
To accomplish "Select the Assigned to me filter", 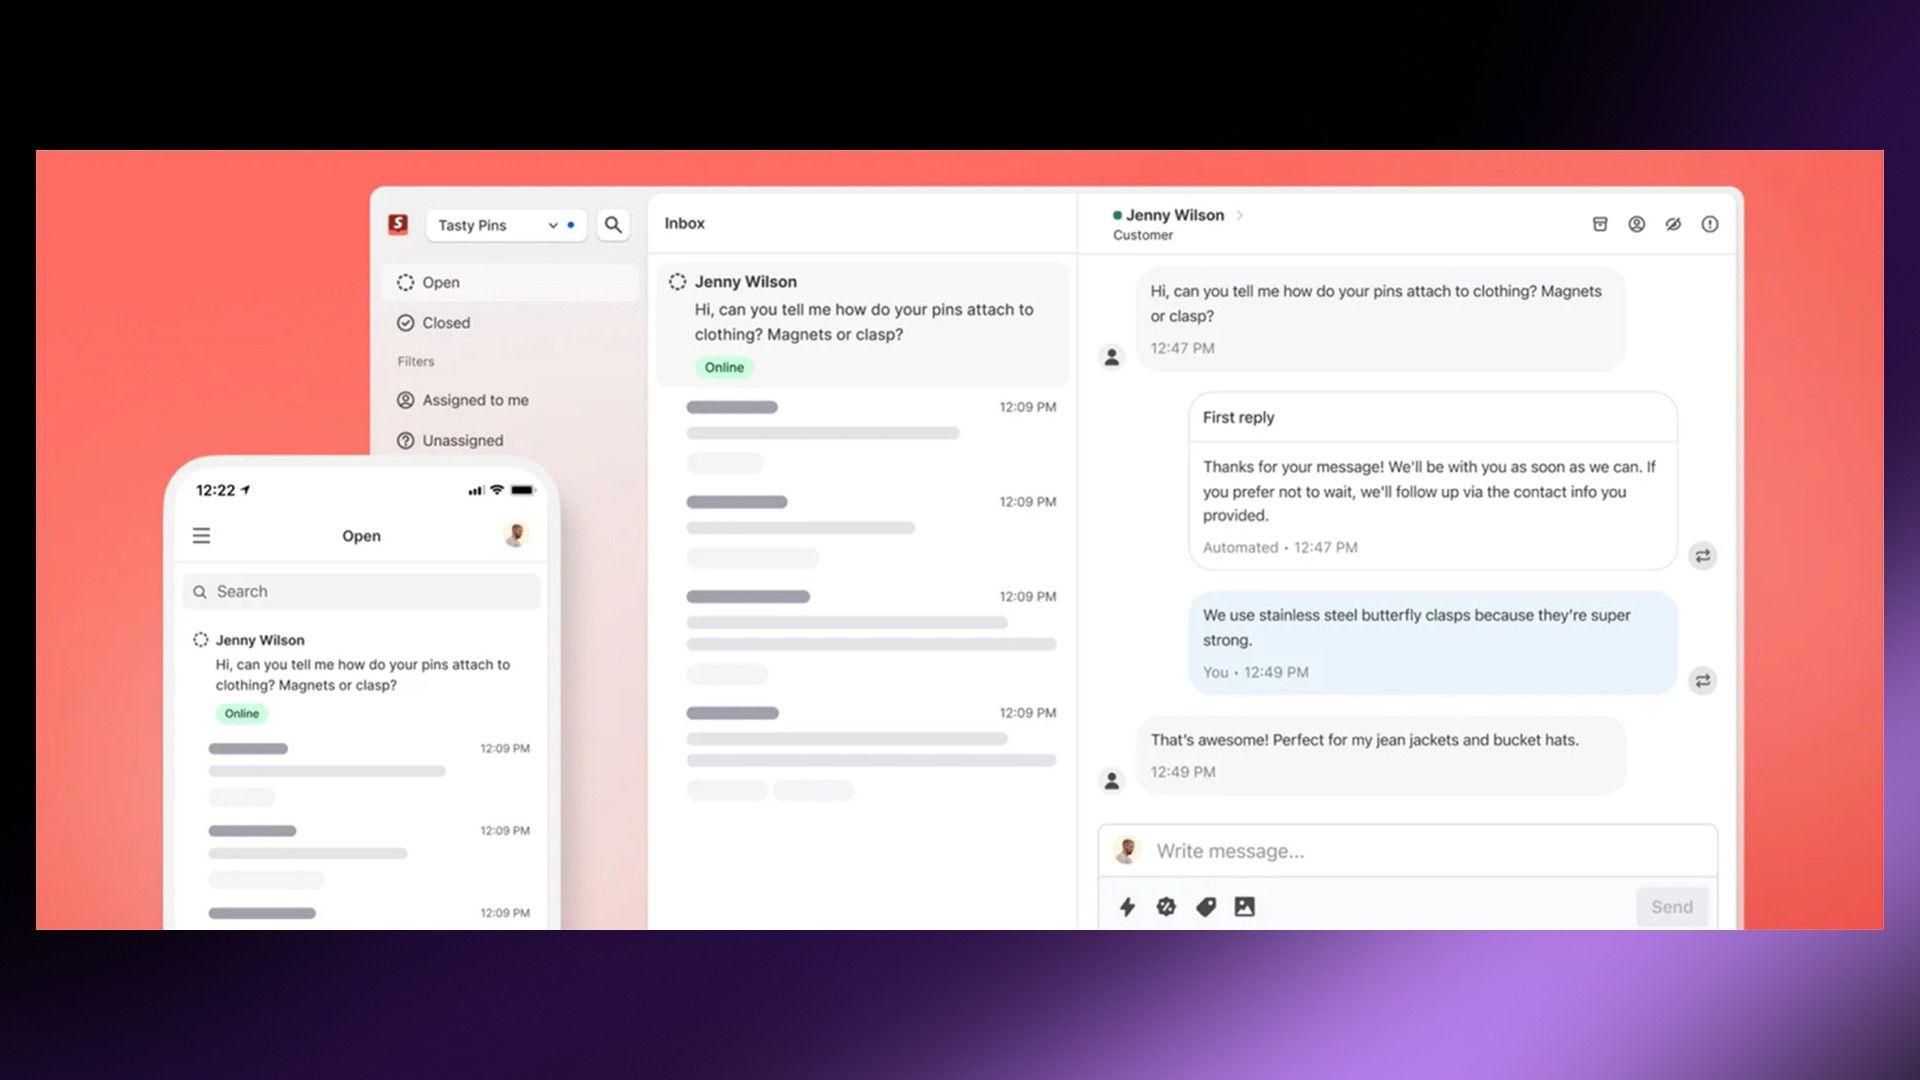I will 475,400.
